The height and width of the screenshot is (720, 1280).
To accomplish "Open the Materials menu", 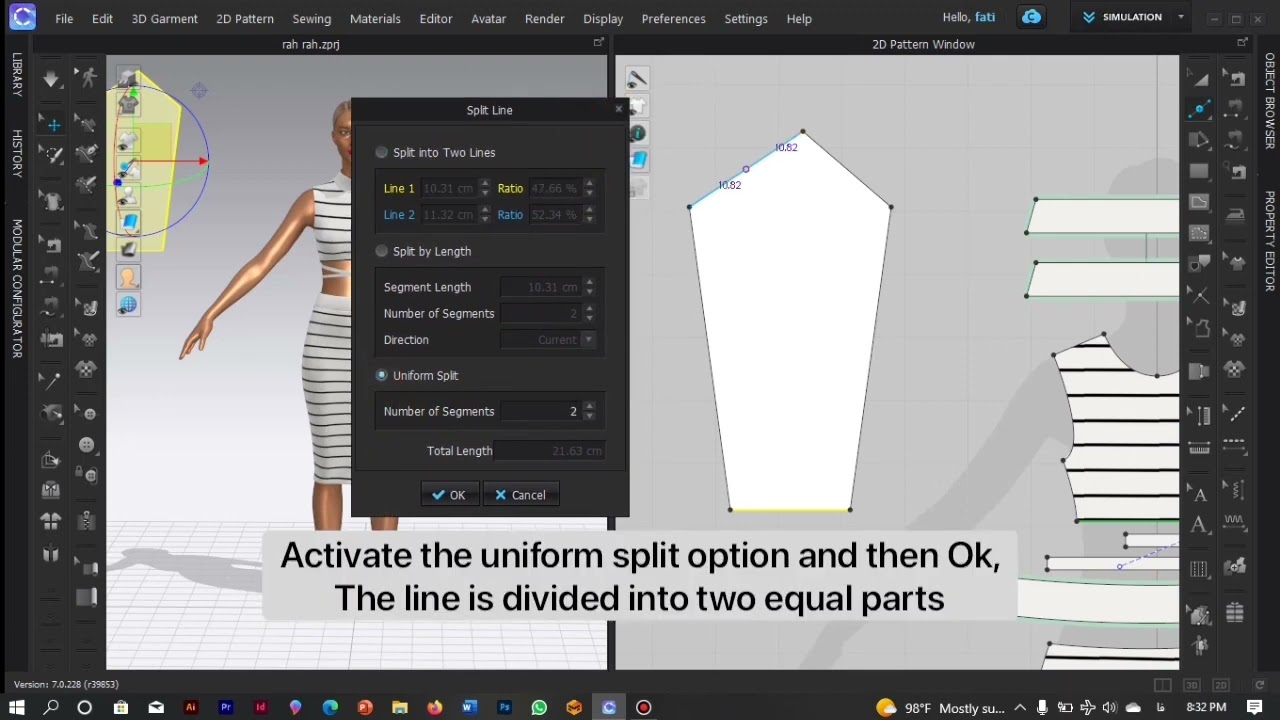I will coord(375,18).
